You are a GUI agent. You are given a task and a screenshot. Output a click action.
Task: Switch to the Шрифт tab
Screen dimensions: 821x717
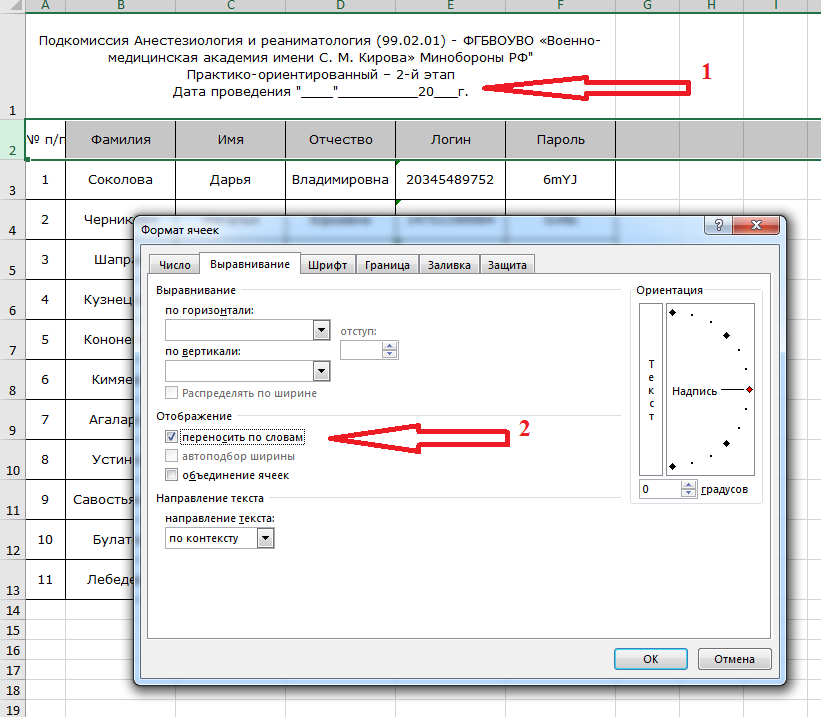tap(327, 265)
